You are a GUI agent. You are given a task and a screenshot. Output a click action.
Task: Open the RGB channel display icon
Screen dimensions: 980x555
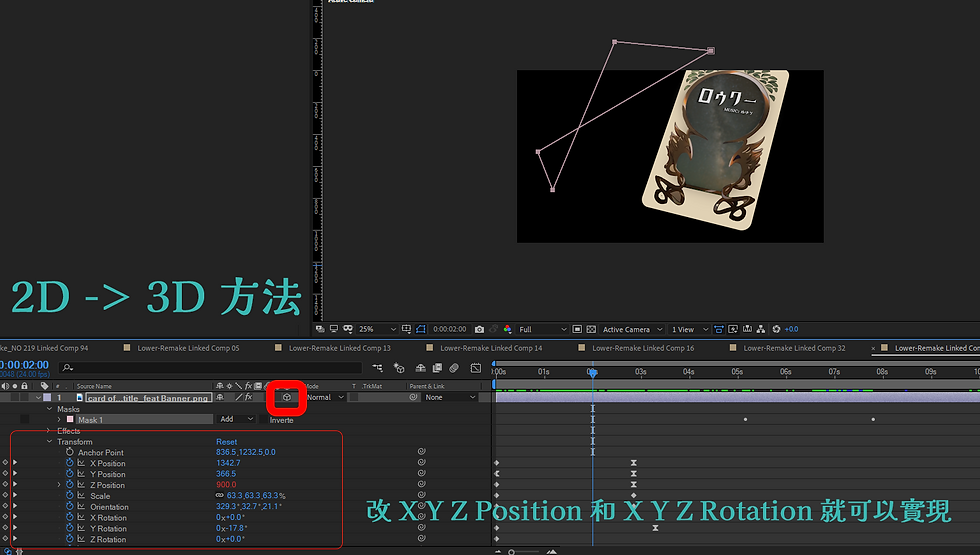click(508, 329)
